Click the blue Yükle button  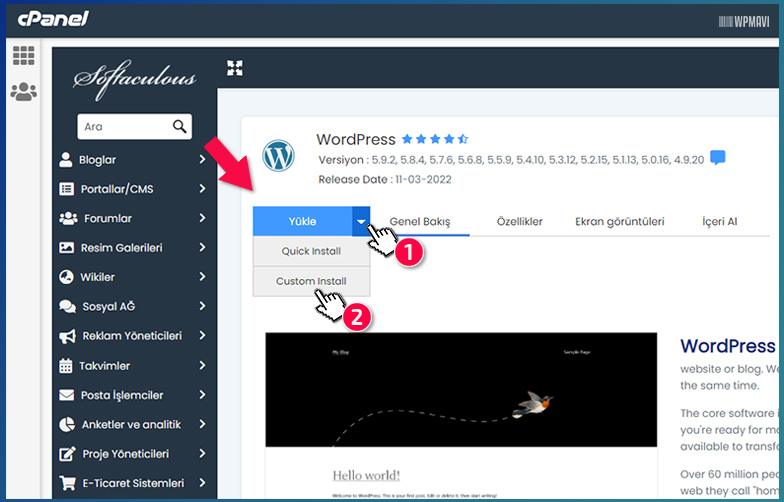click(x=302, y=222)
